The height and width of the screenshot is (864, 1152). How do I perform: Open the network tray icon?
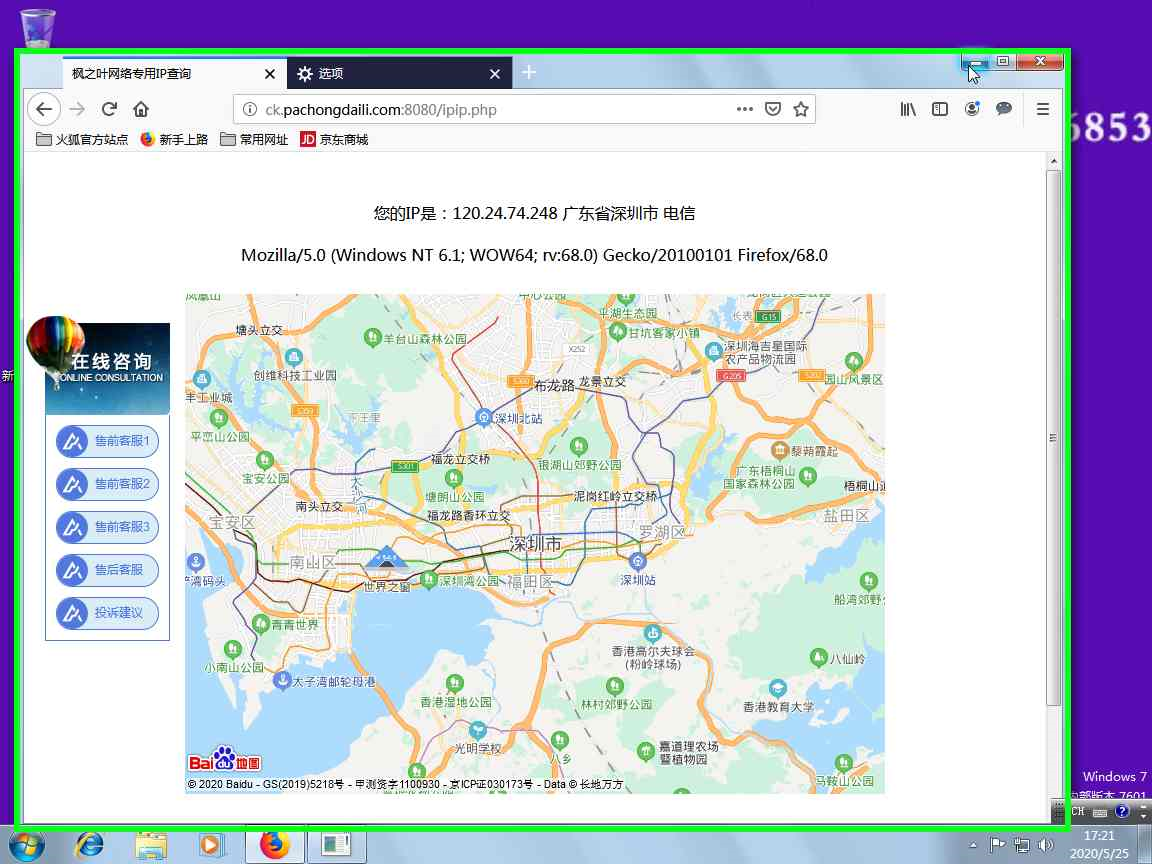pos(1021,845)
